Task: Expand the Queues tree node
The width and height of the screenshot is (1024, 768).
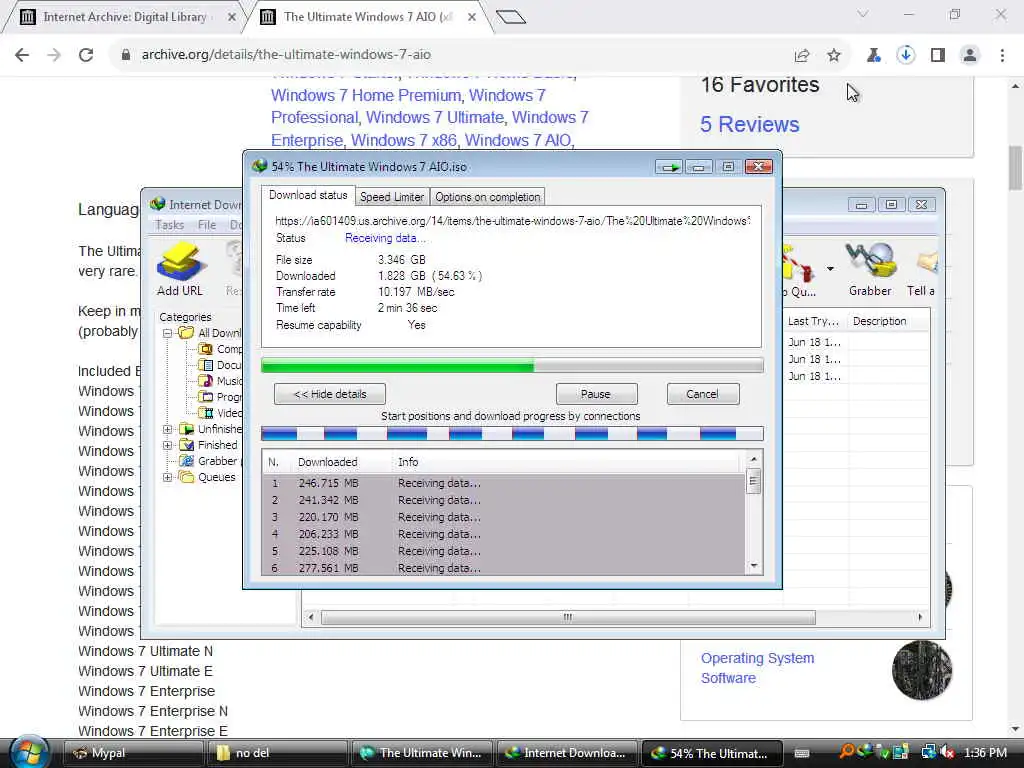Action: point(167,477)
